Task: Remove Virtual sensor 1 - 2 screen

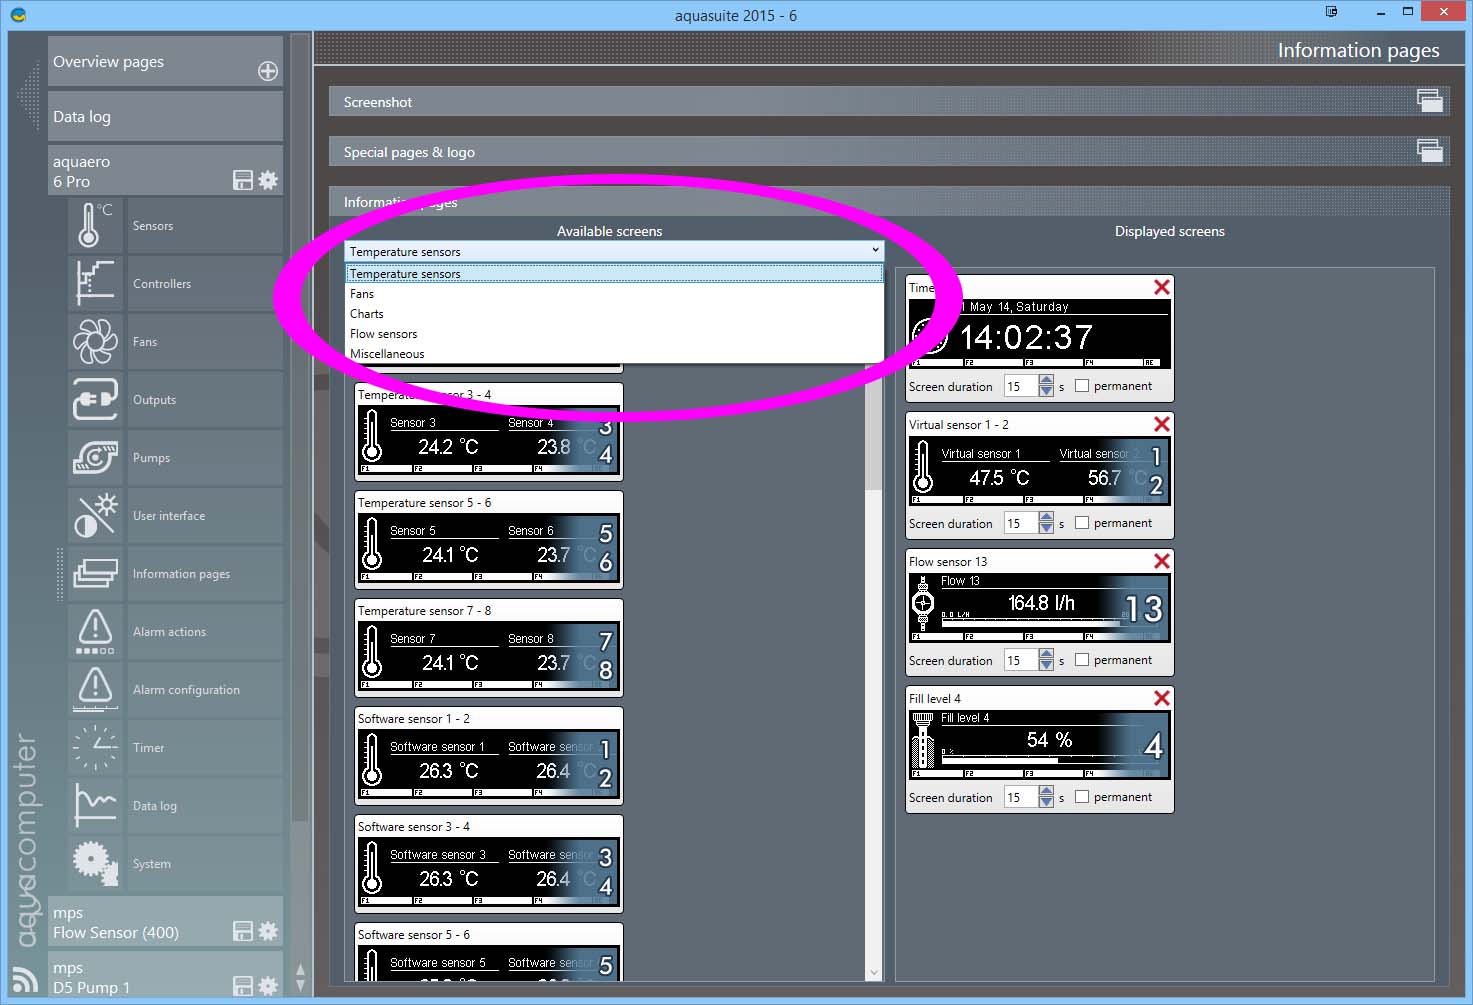Action: tap(1162, 424)
